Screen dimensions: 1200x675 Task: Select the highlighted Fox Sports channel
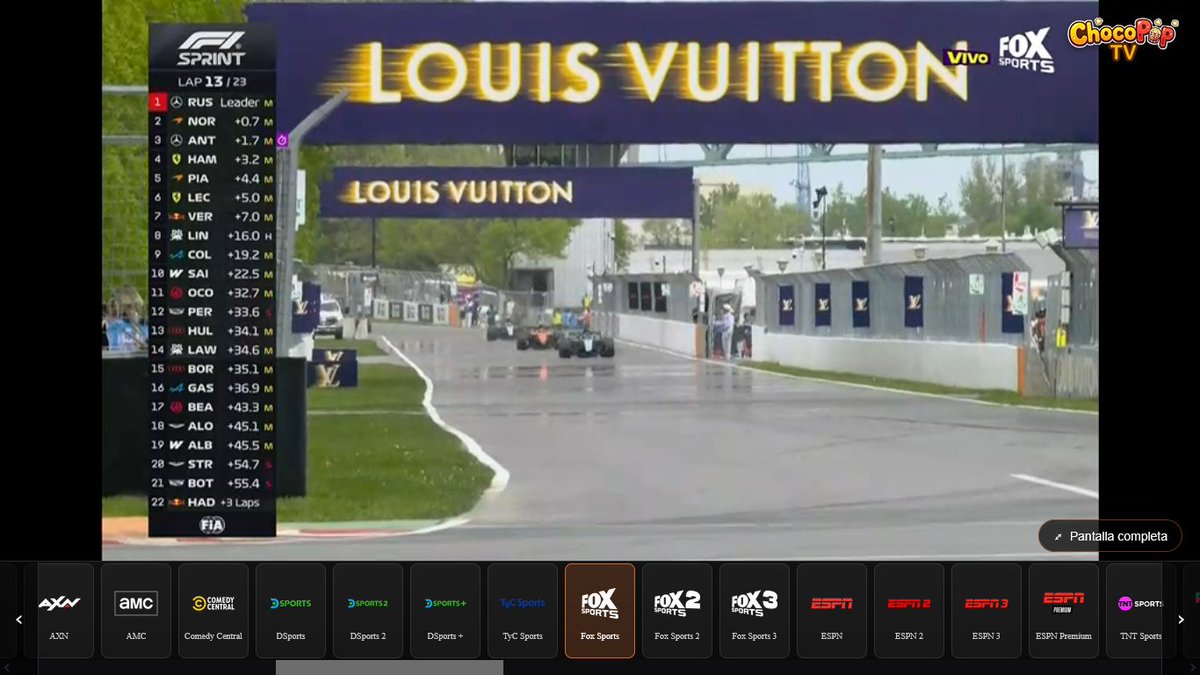click(600, 610)
